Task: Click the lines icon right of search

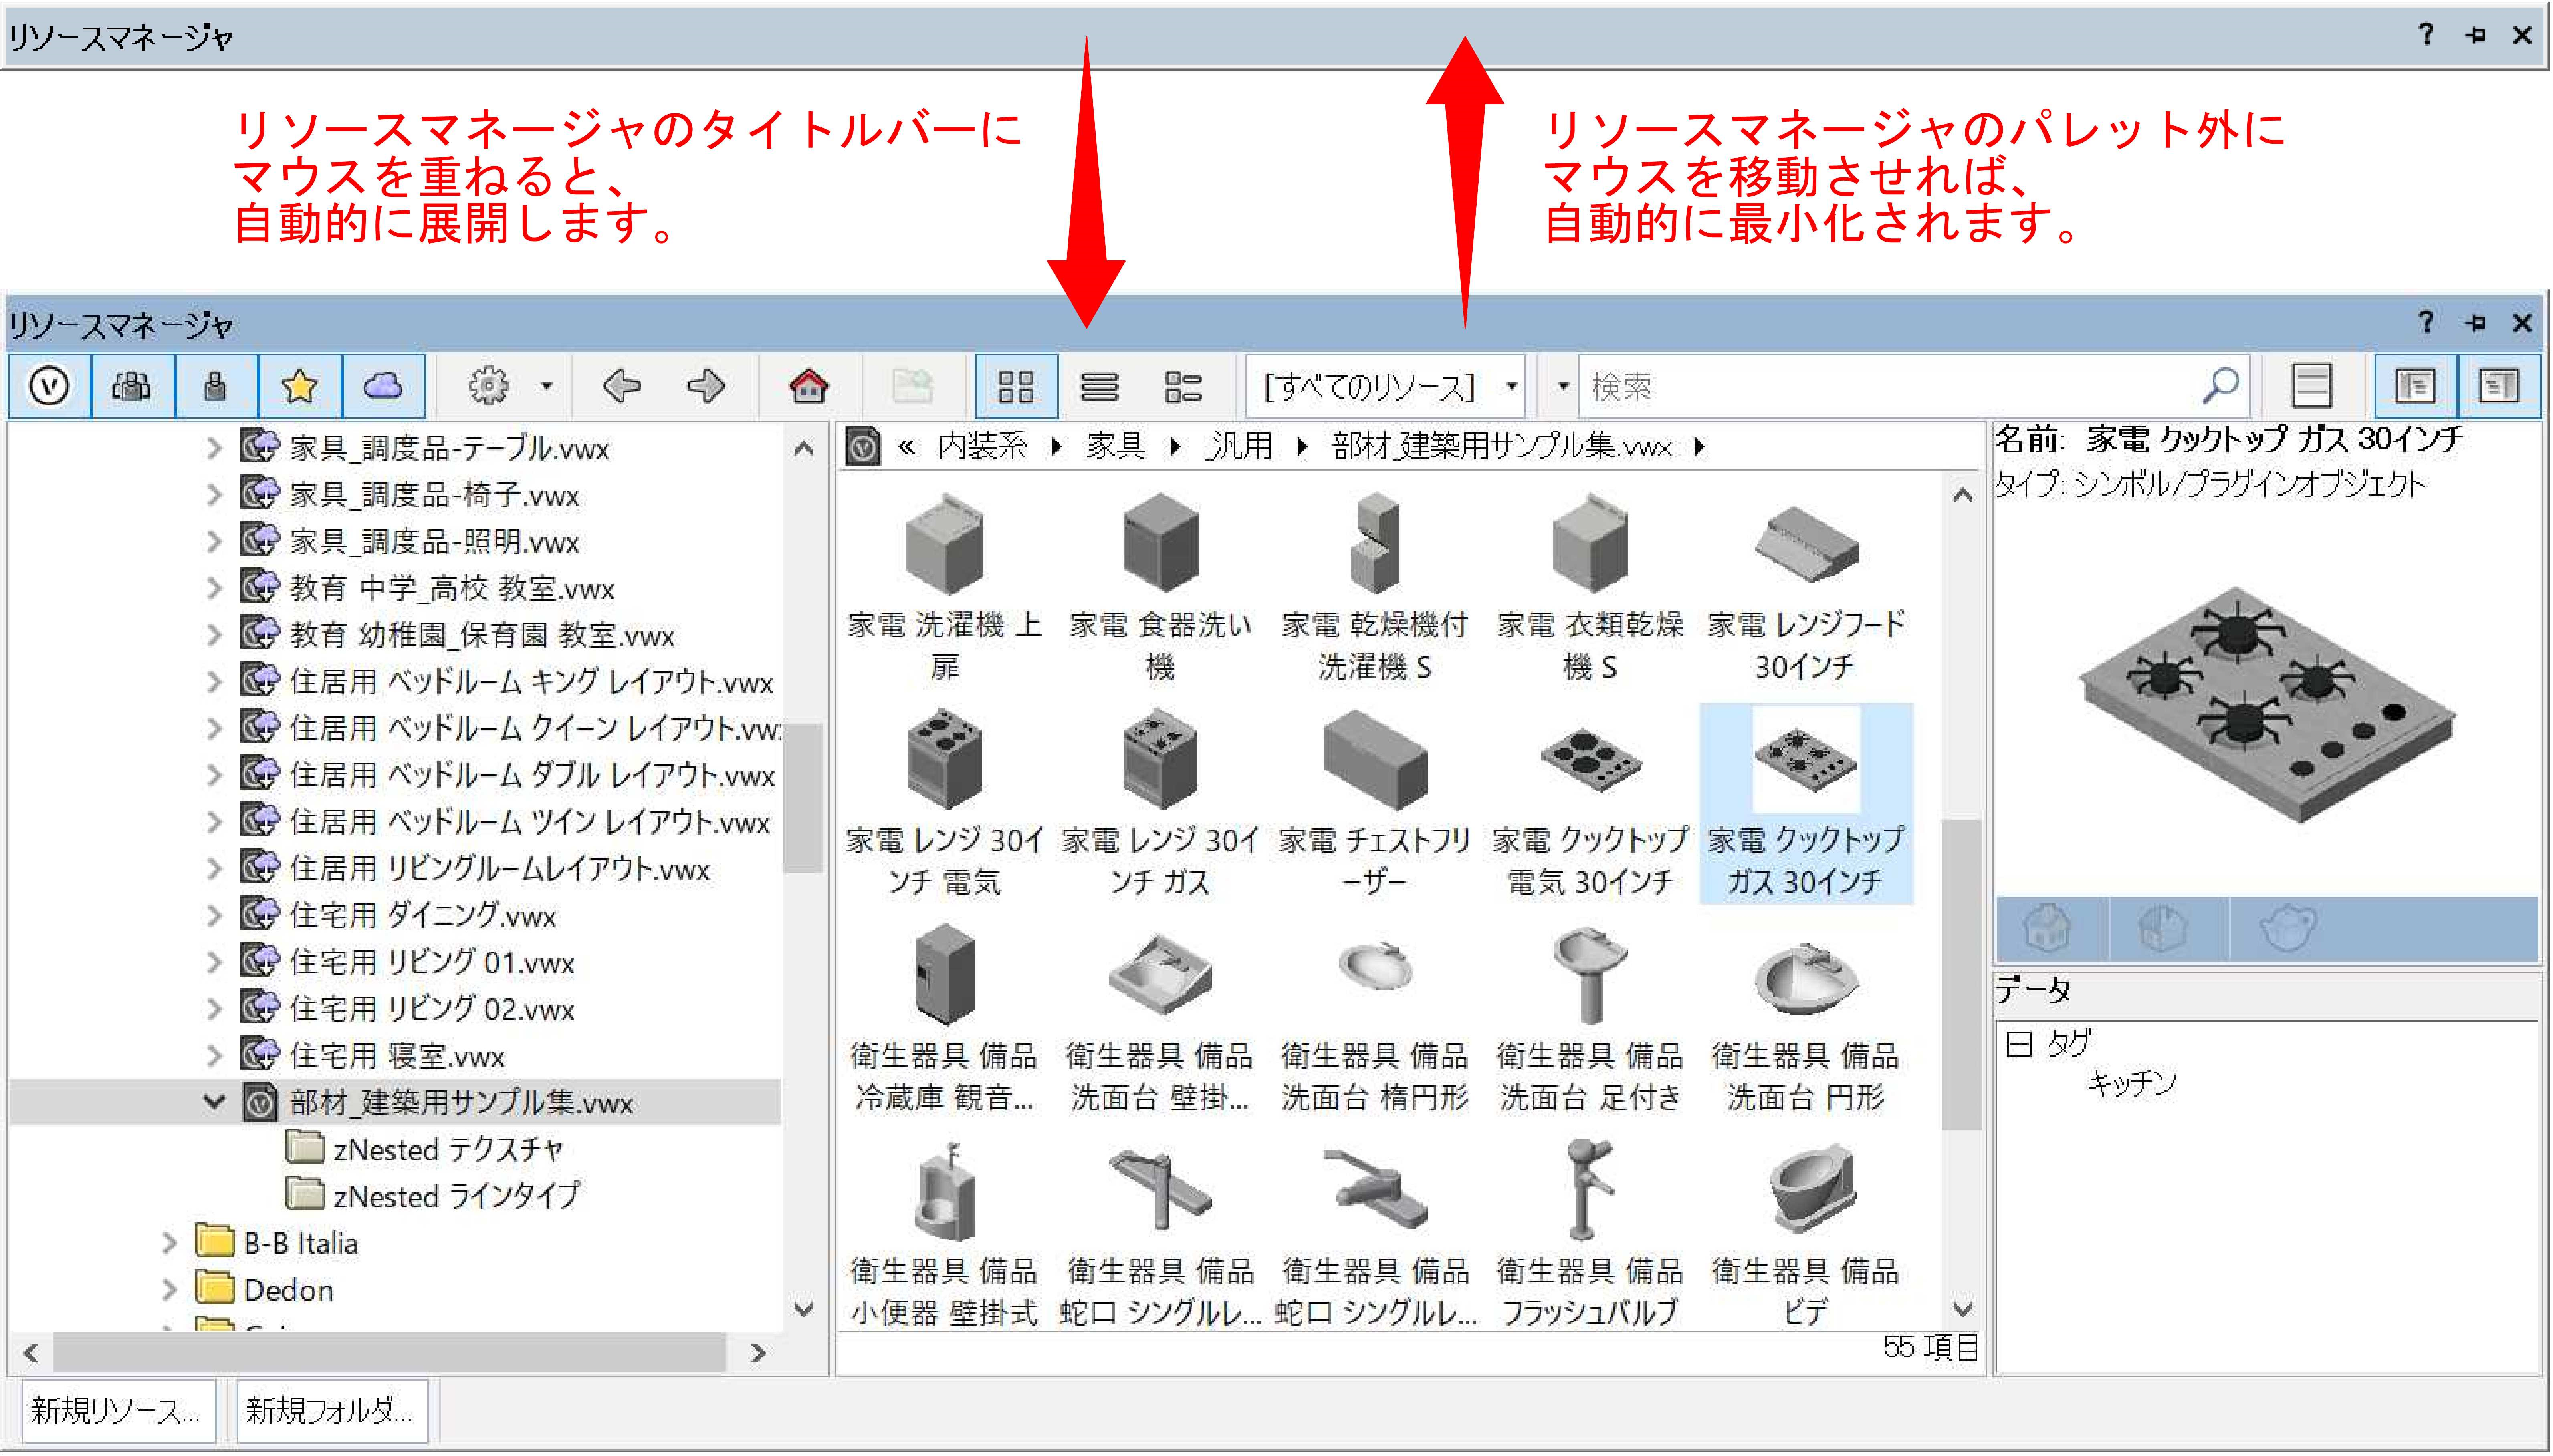Action: (x=2312, y=386)
